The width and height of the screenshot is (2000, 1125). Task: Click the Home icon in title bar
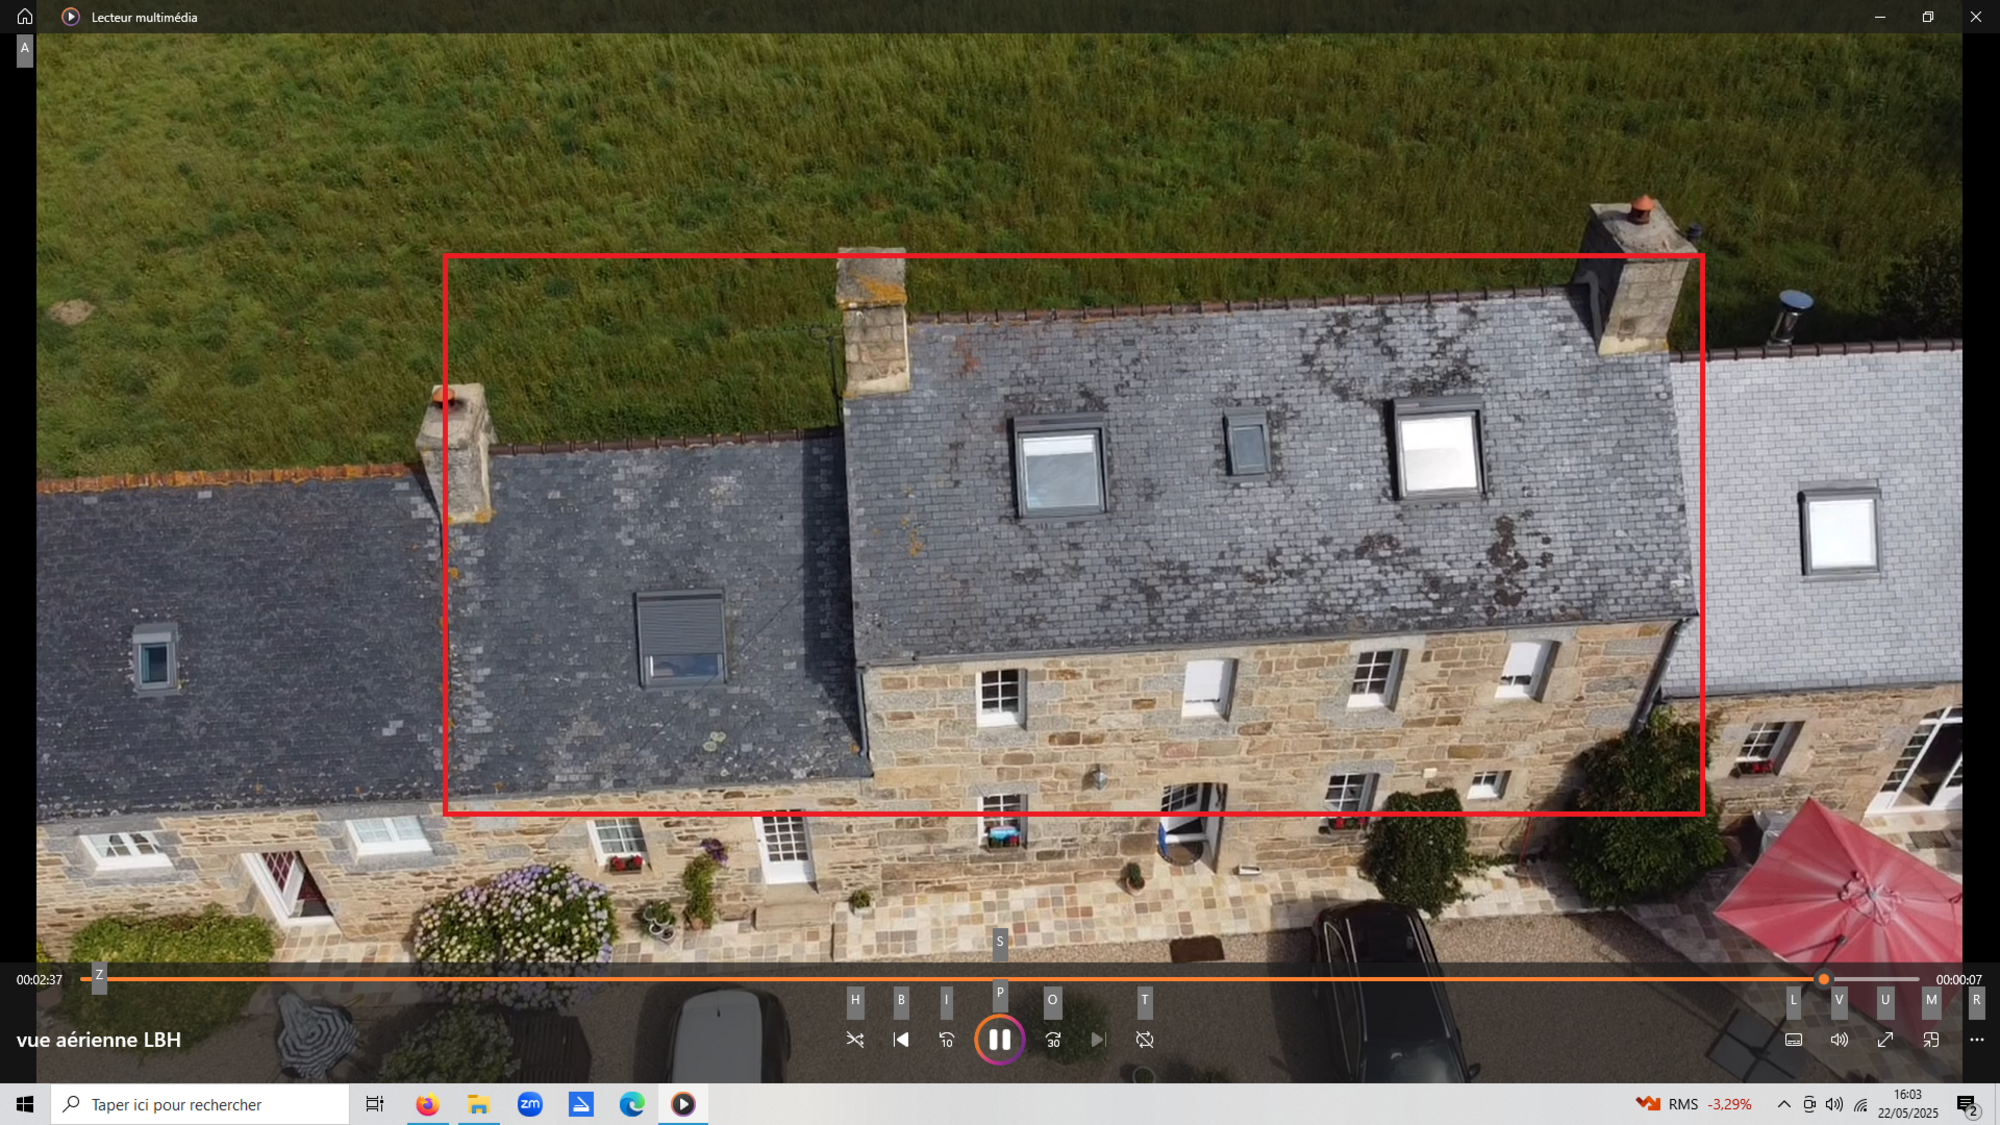pyautogui.click(x=25, y=17)
